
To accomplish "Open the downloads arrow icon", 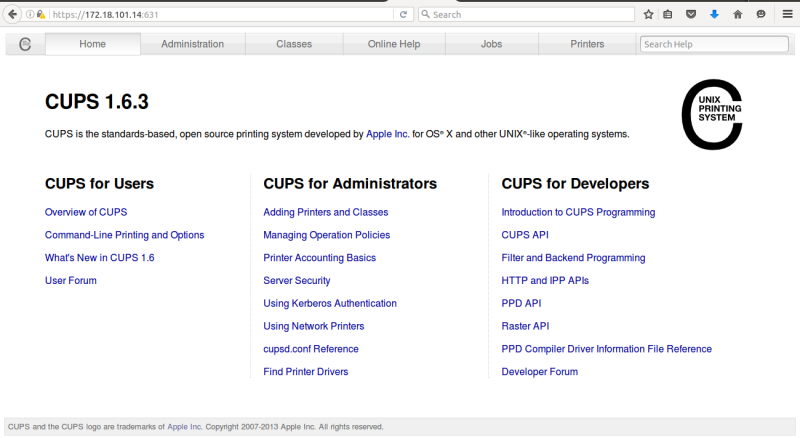I will coord(714,14).
